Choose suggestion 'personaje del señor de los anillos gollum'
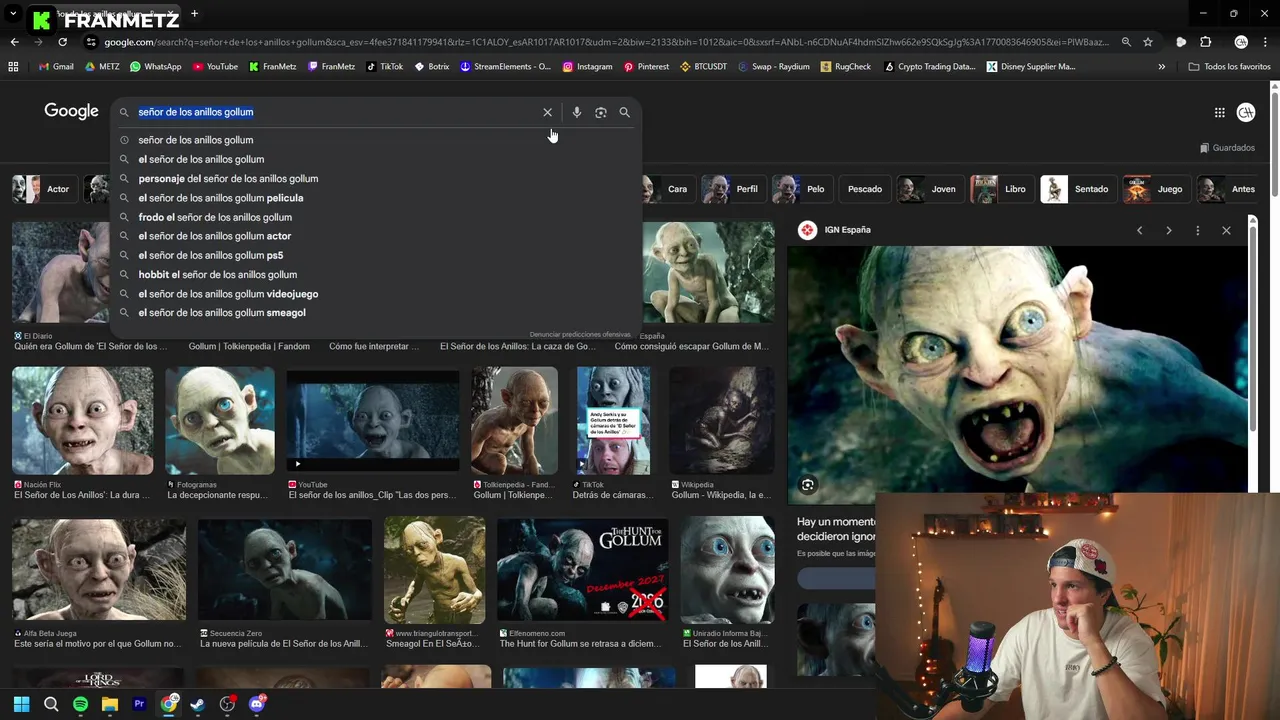1280x720 pixels. click(376, 179)
